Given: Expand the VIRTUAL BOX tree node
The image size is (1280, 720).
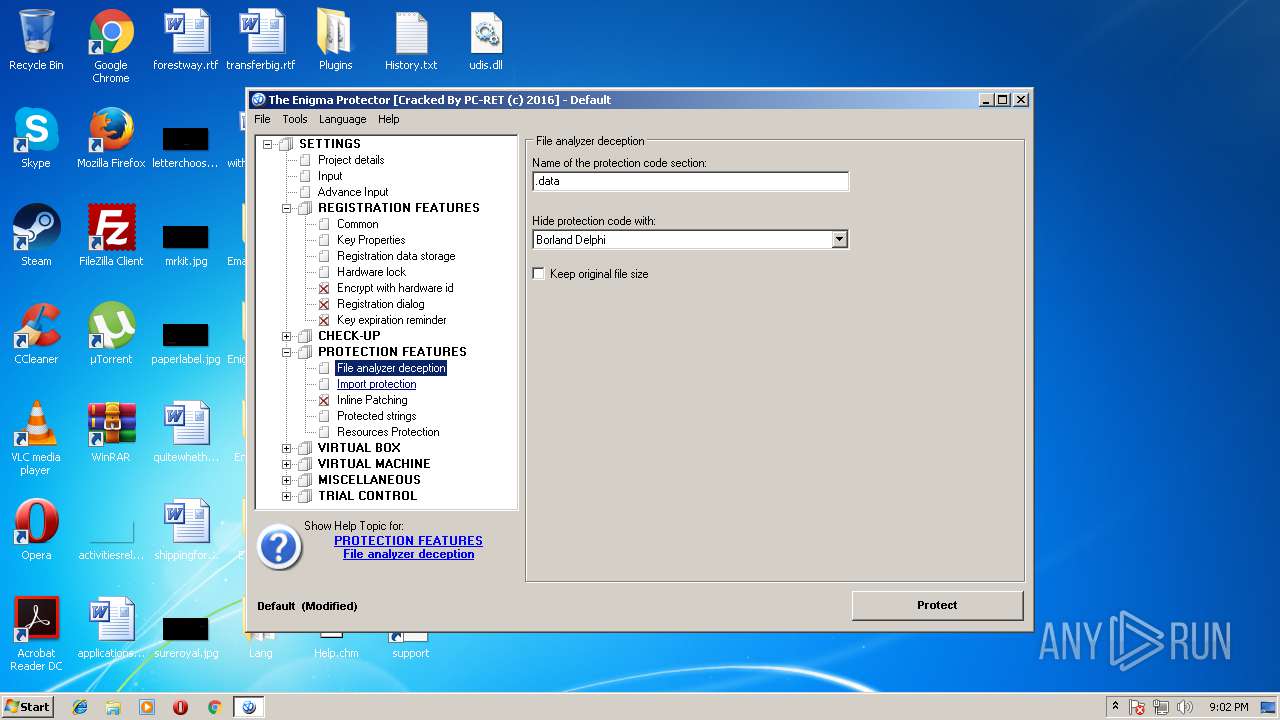Looking at the screenshot, I should point(287,448).
